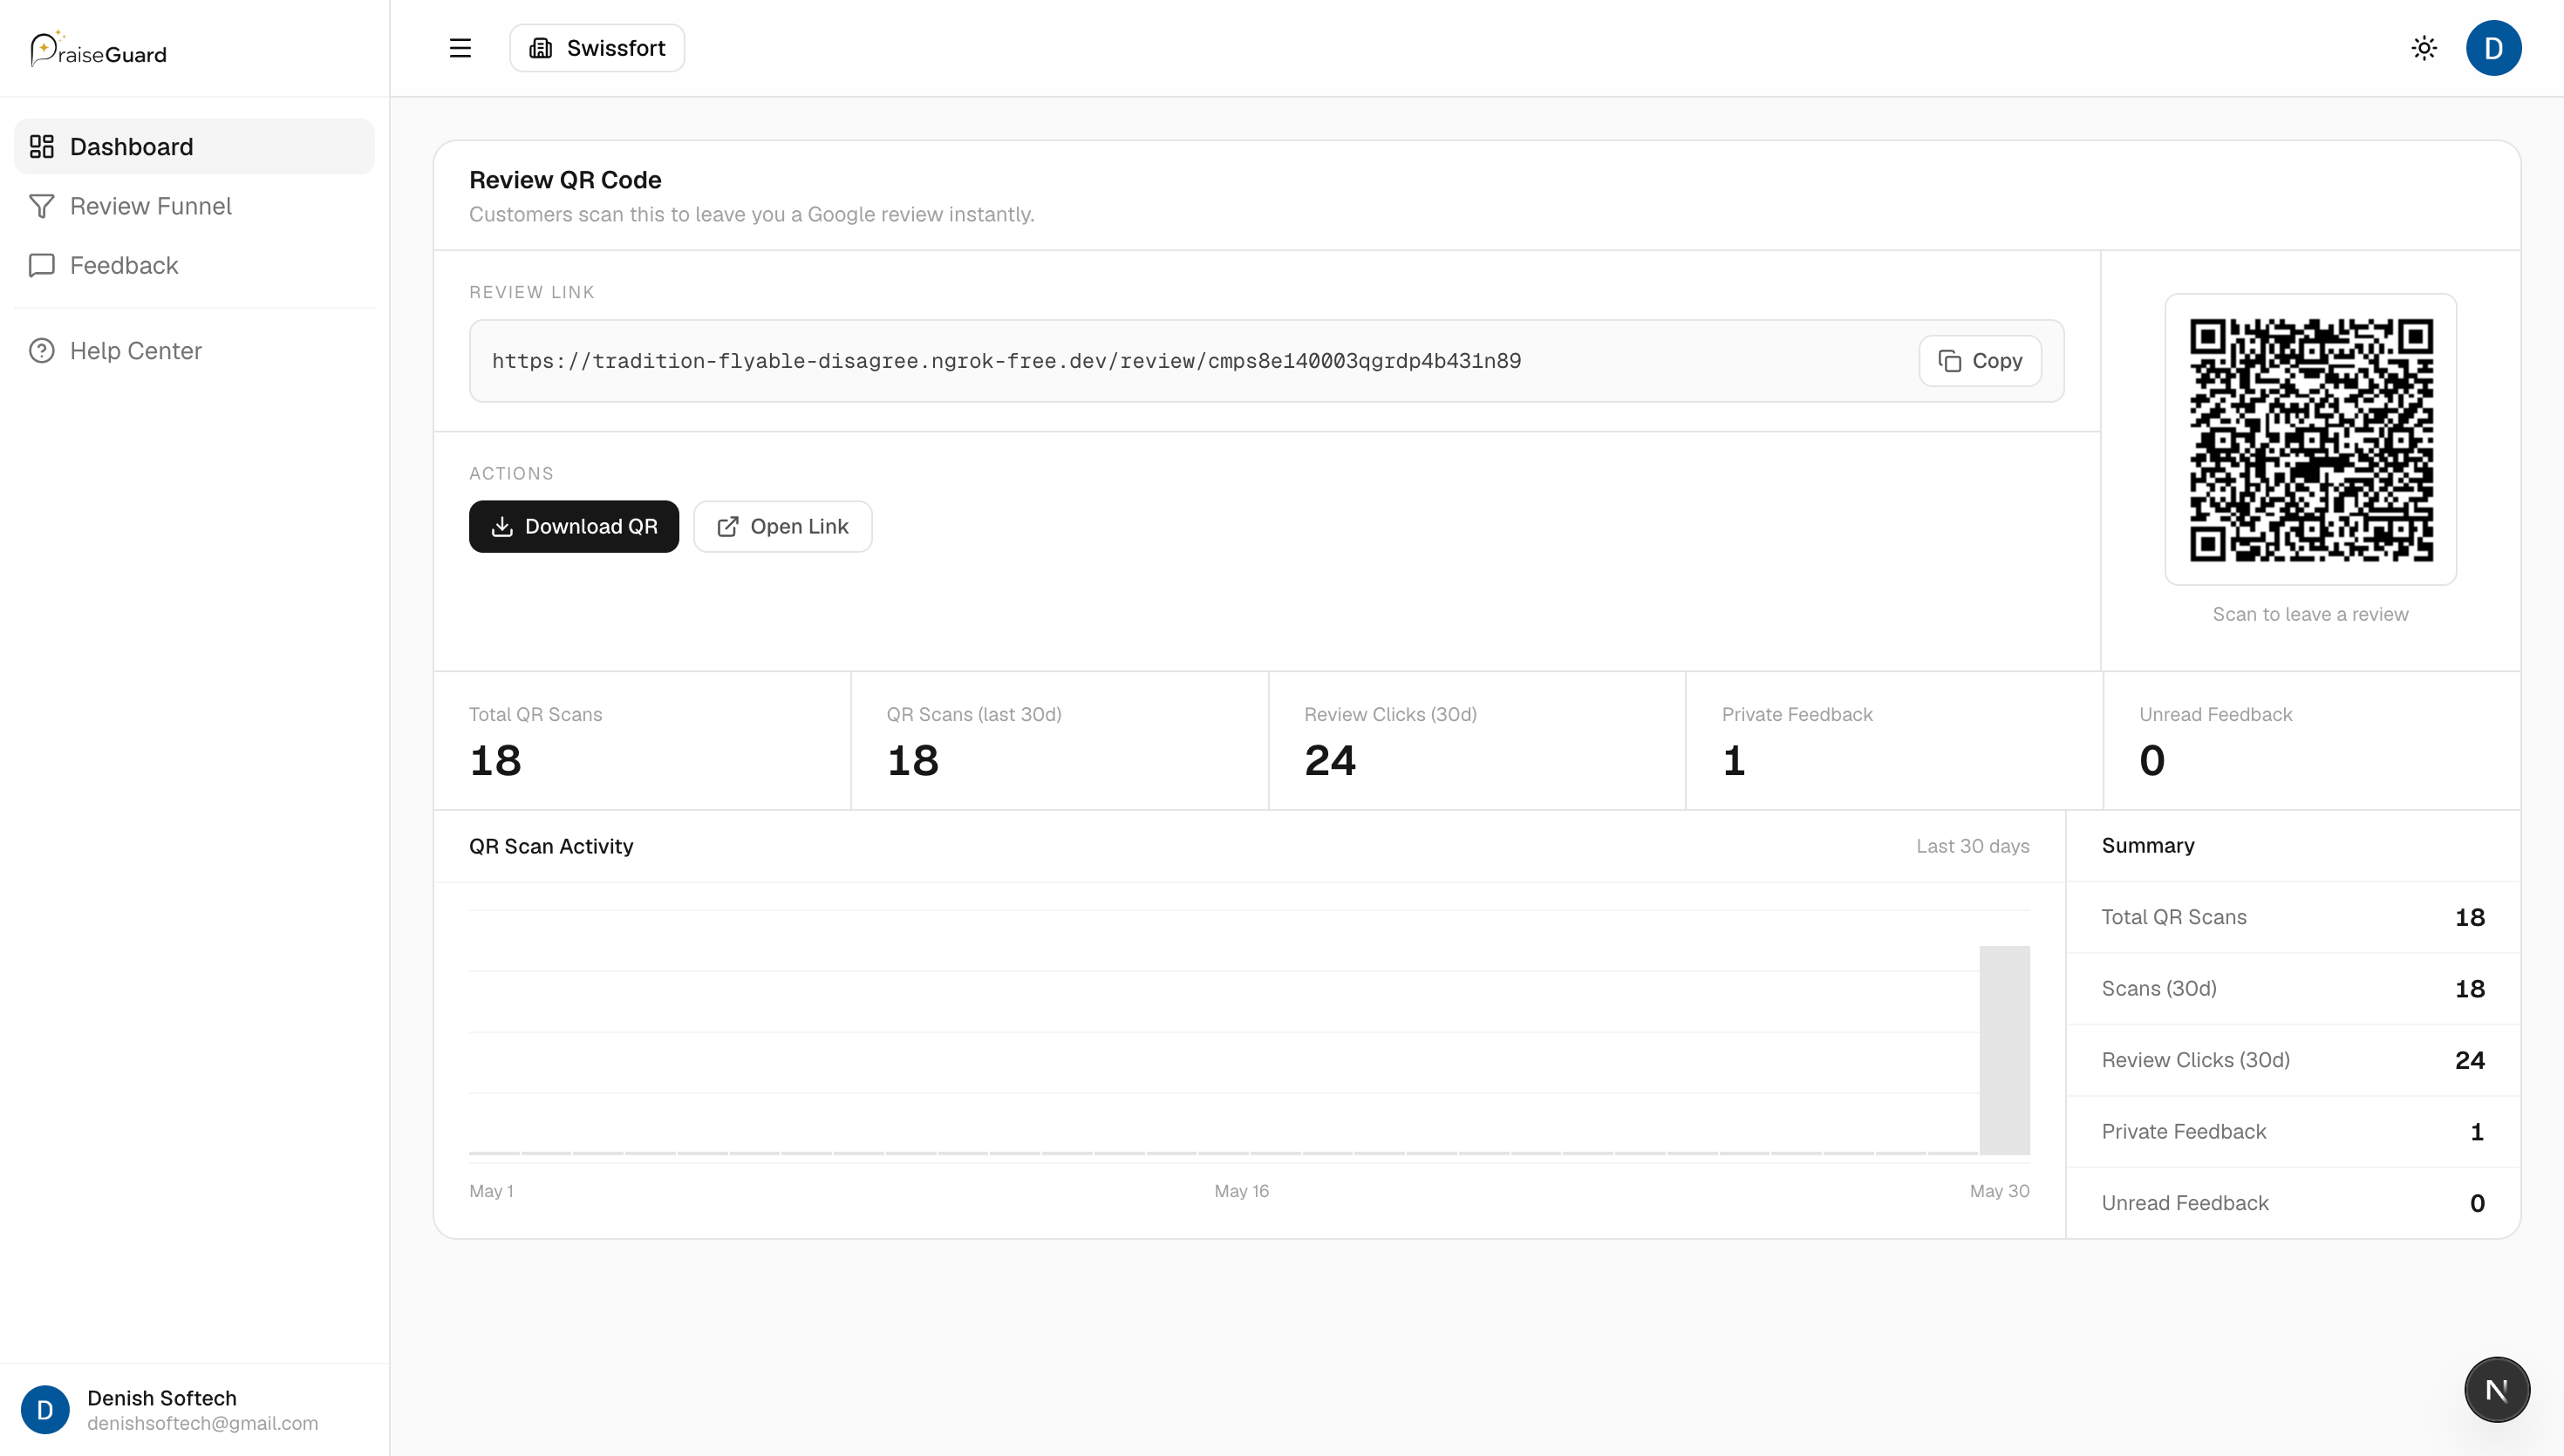This screenshot has width=2564, height=1456.
Task: Click the bottom-left D avatar
Action: pos(45,1410)
